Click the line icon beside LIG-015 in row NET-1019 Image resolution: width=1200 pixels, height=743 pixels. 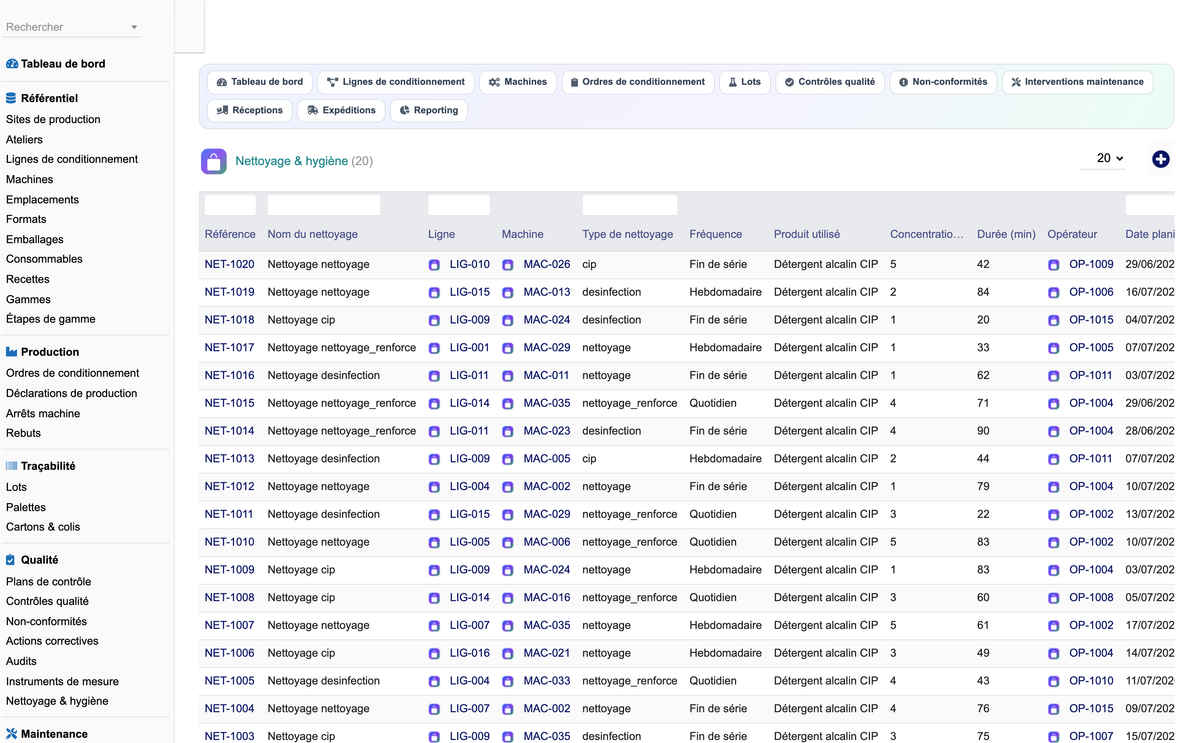tap(434, 293)
